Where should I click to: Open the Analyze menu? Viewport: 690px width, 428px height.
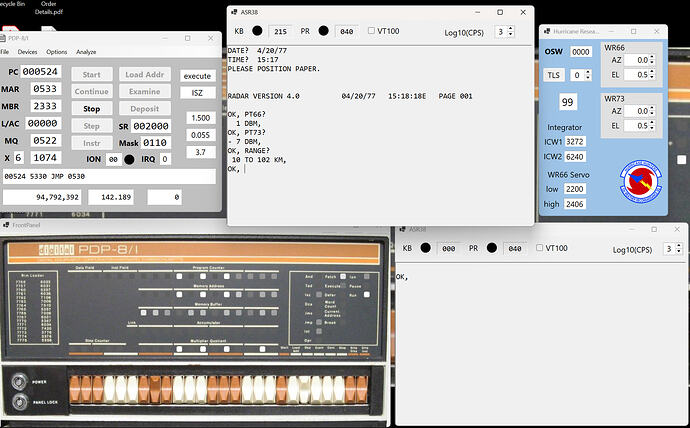86,52
